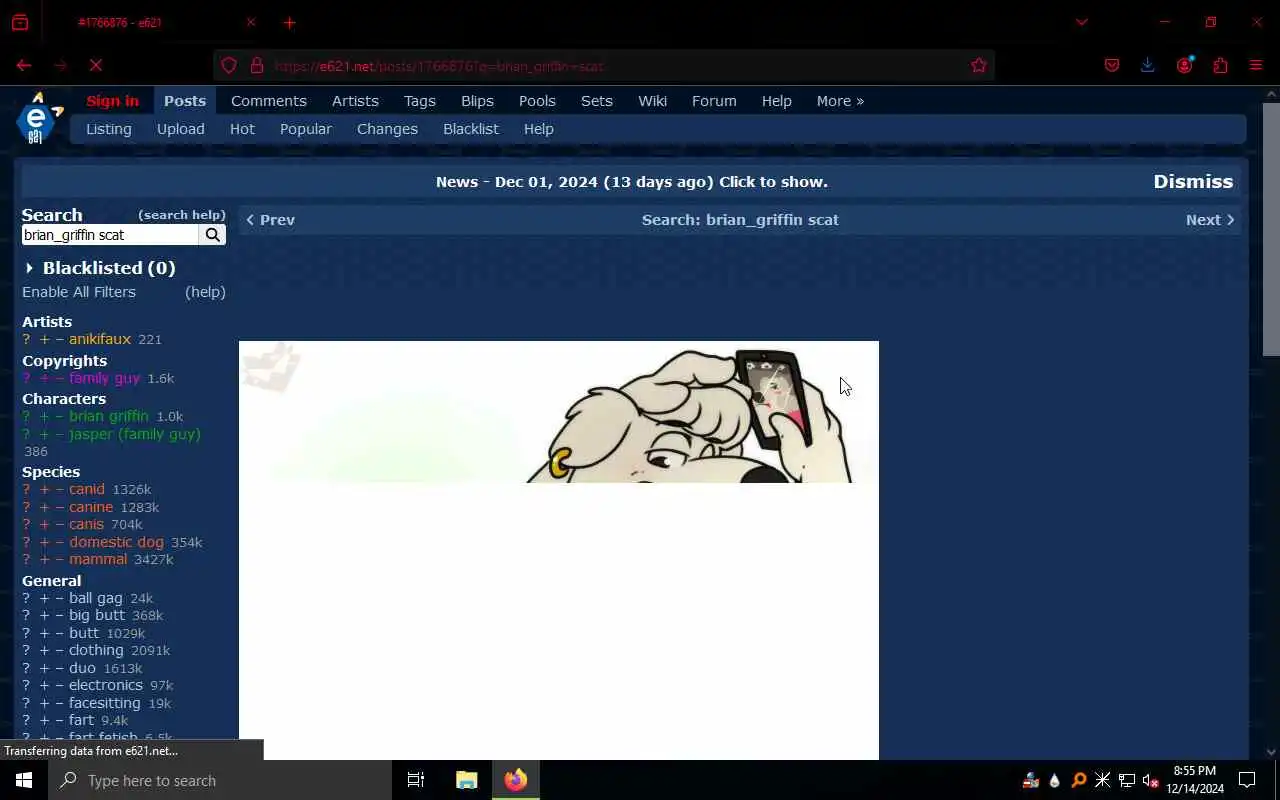The width and height of the screenshot is (1280, 800).
Task: Stop page loading with the X button
Action: [96, 65]
